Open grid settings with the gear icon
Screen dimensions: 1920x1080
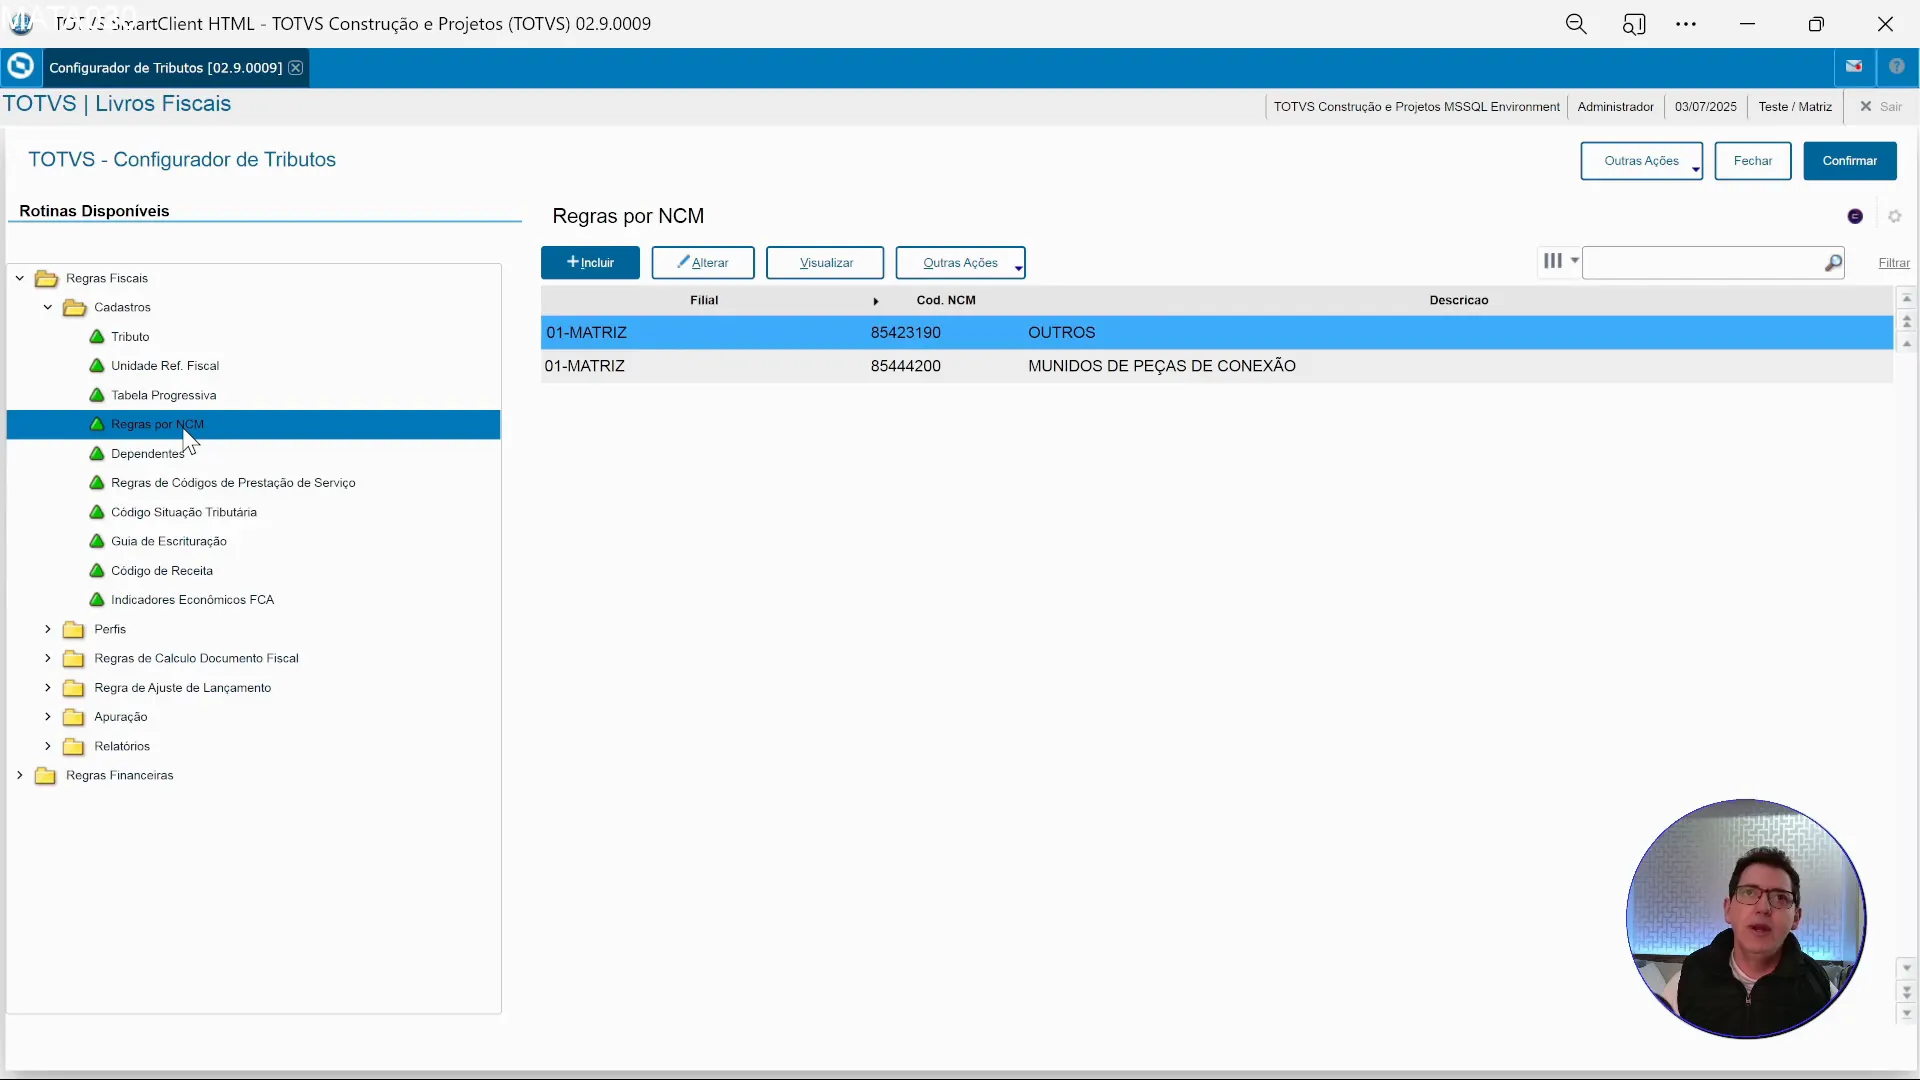pos(1896,216)
